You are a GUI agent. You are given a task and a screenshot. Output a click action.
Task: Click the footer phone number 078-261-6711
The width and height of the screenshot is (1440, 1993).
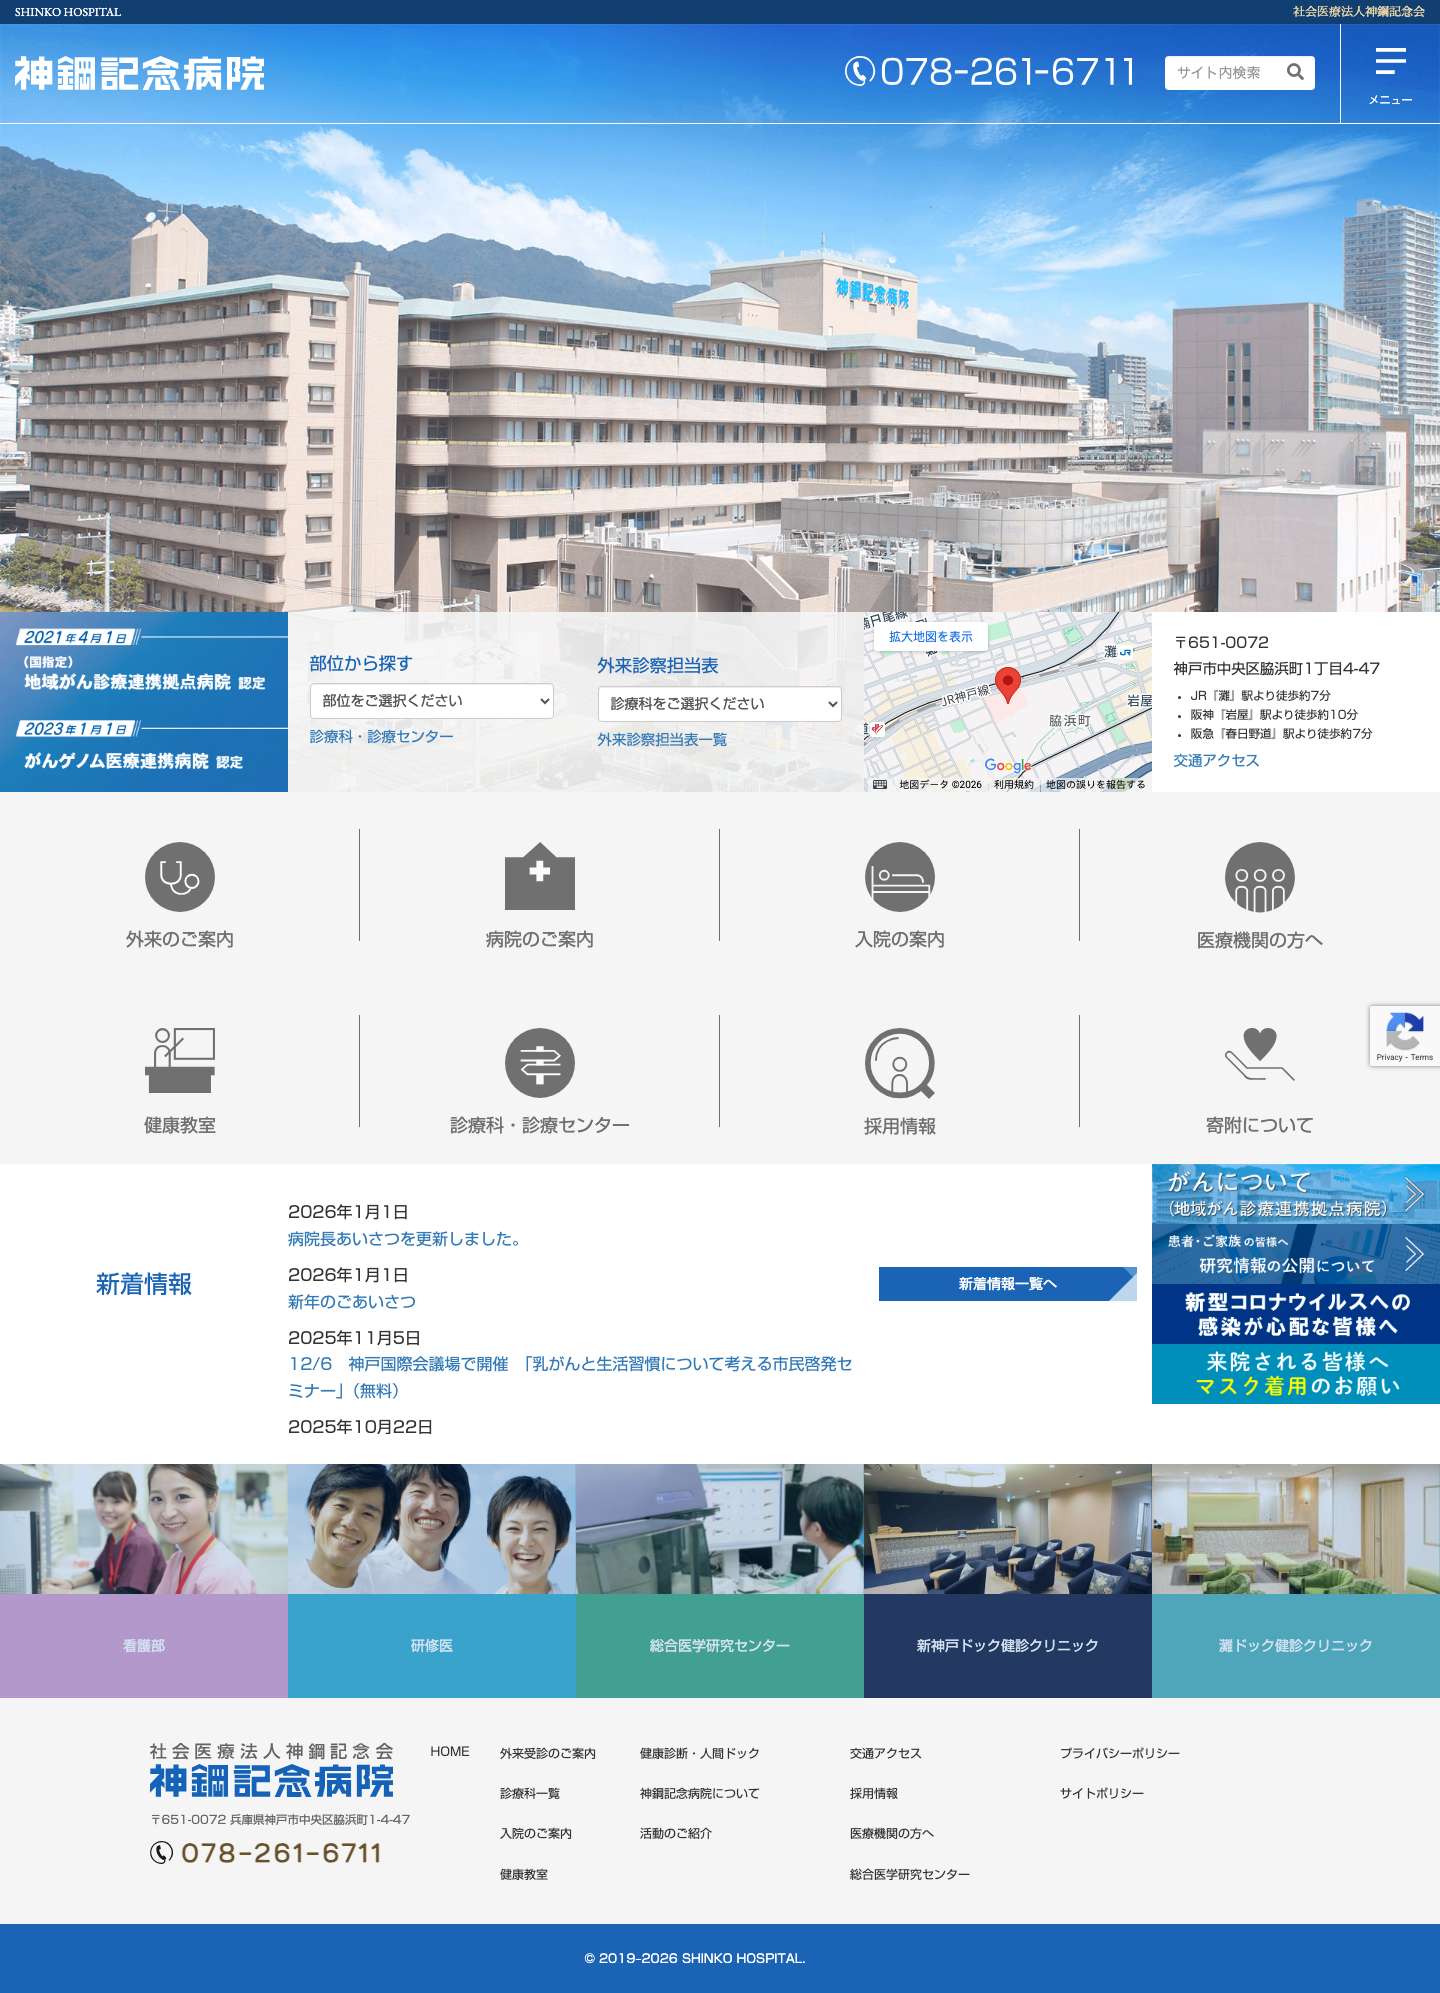[x=282, y=1853]
